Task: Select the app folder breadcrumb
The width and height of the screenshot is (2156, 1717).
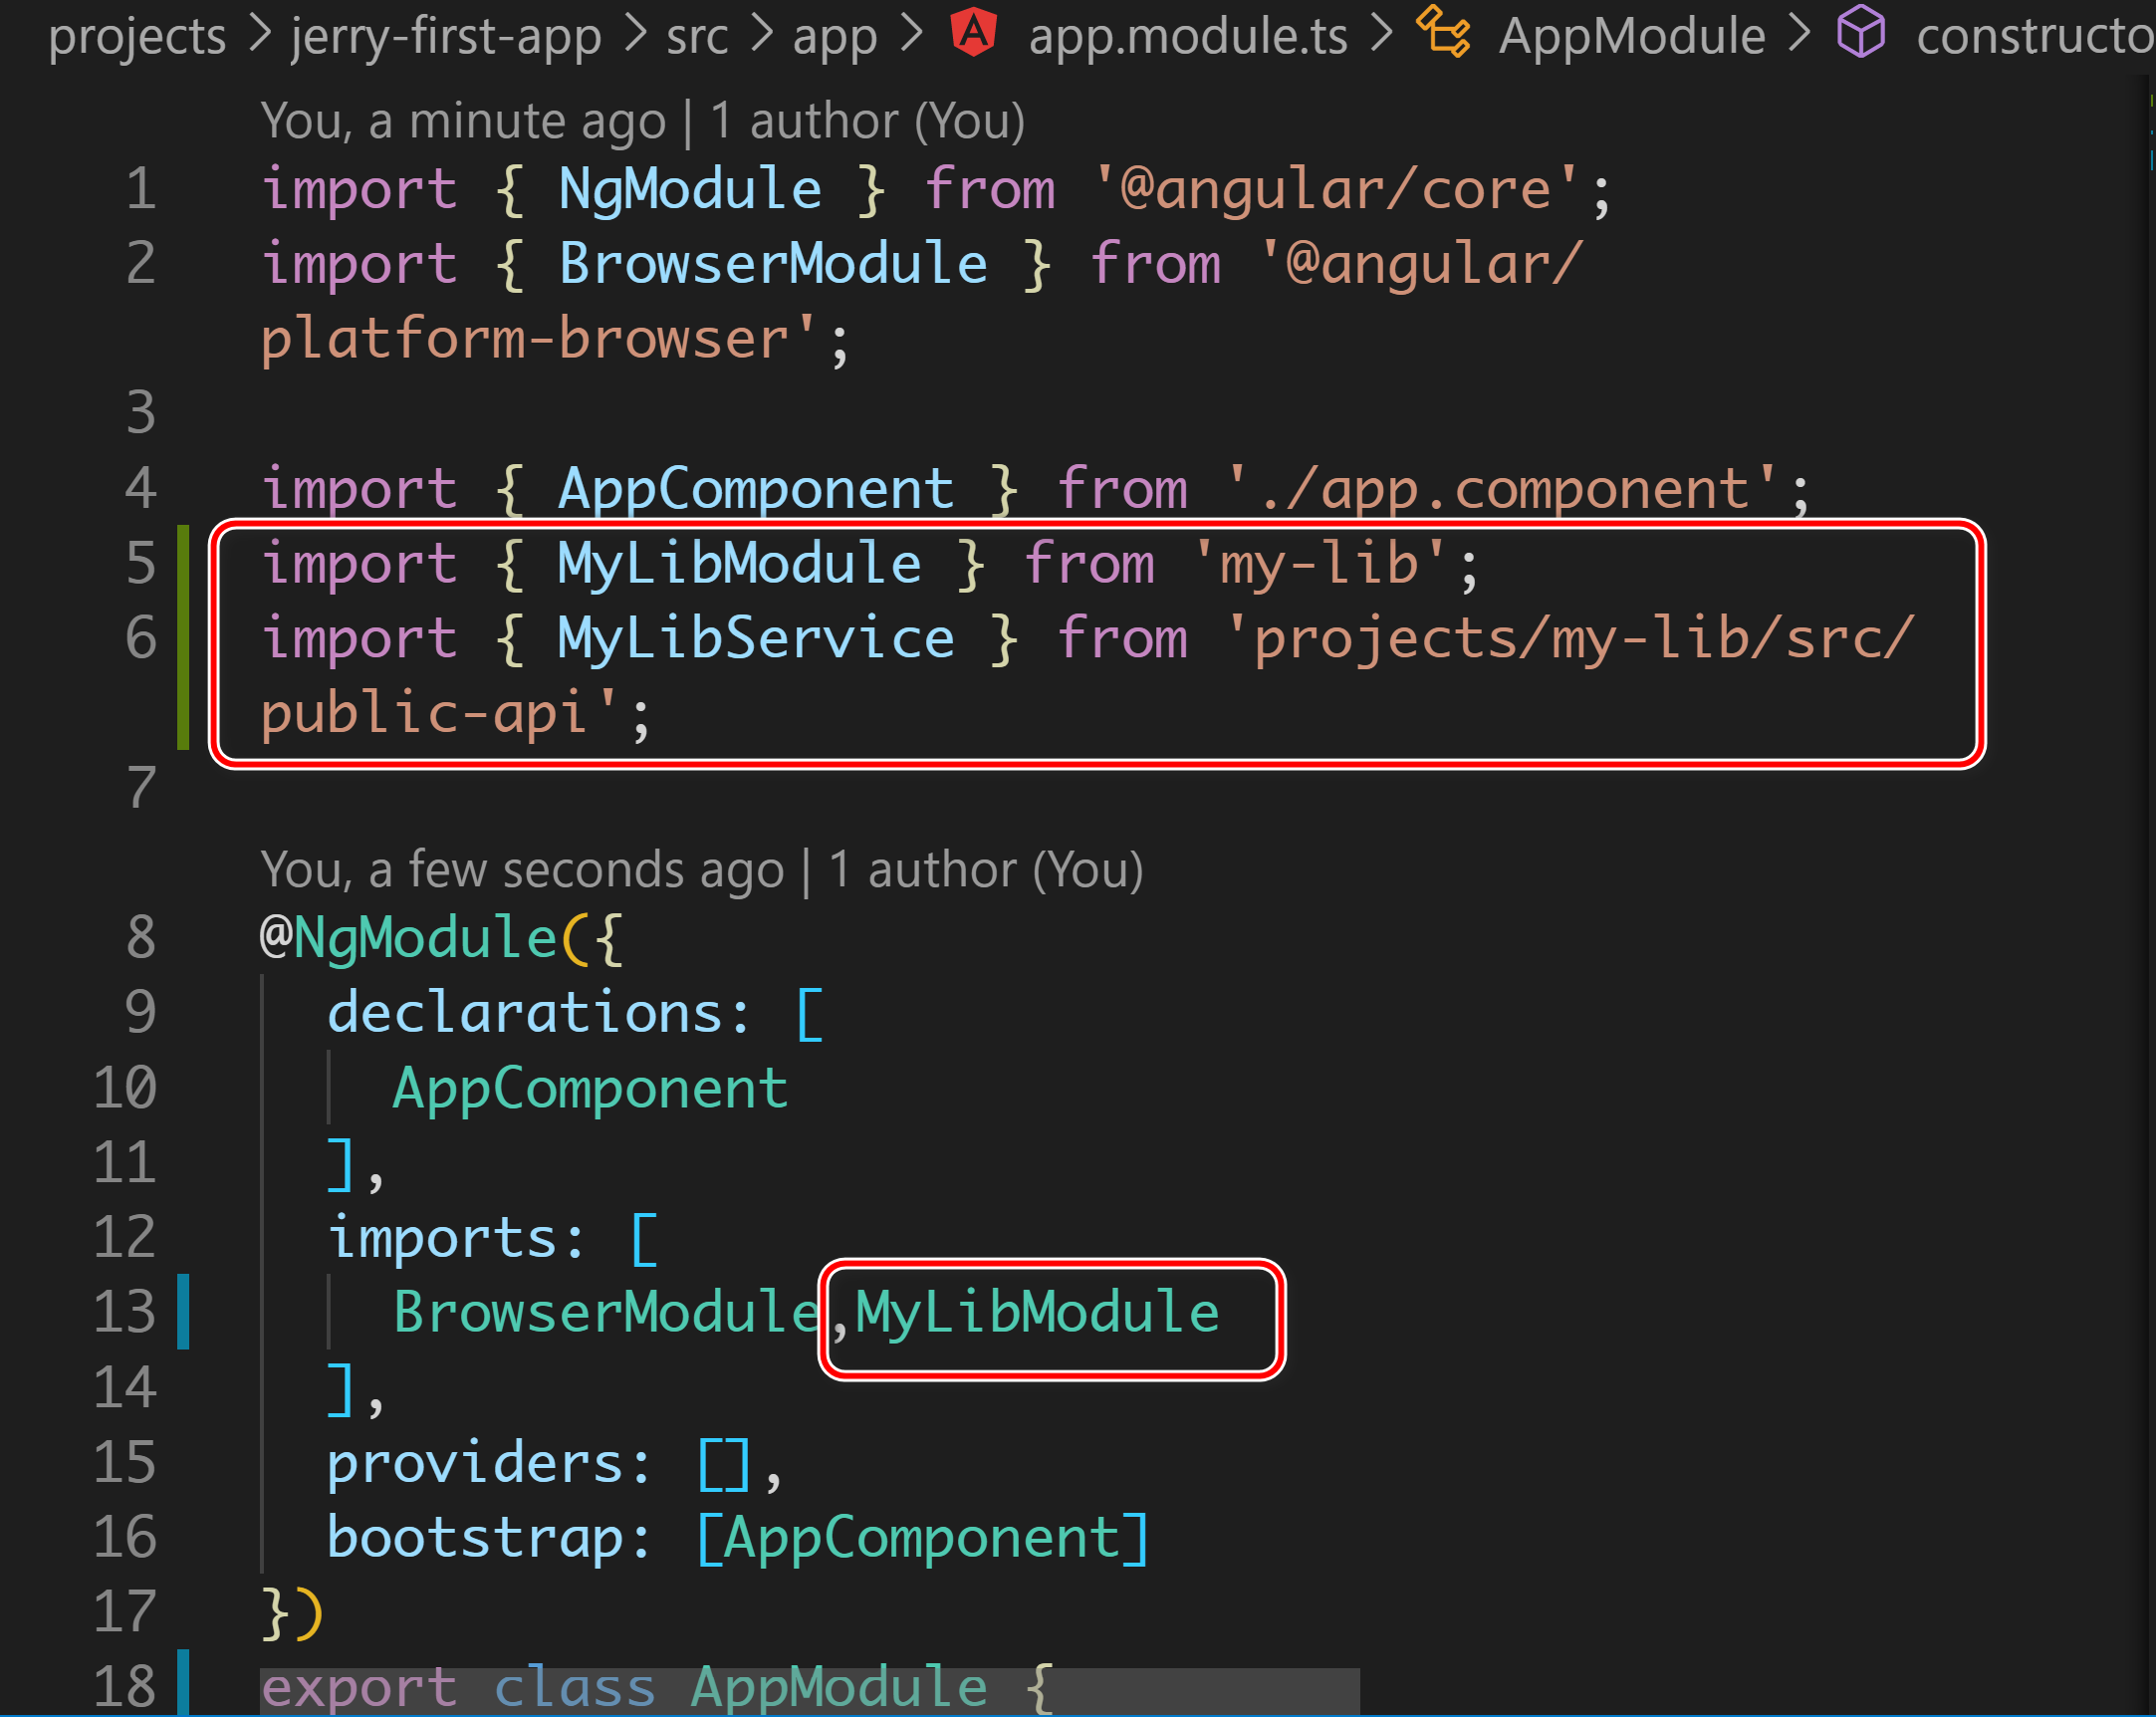Action: pos(834,36)
